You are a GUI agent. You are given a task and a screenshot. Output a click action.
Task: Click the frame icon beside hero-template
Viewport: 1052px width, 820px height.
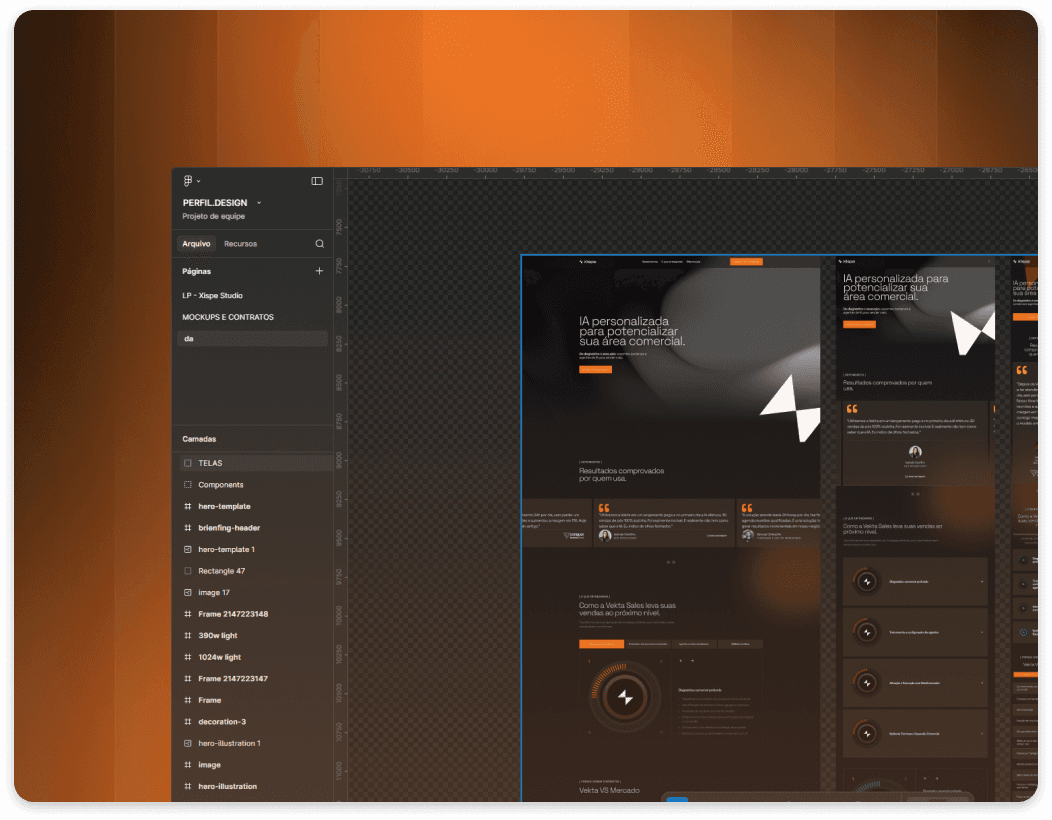pos(189,506)
